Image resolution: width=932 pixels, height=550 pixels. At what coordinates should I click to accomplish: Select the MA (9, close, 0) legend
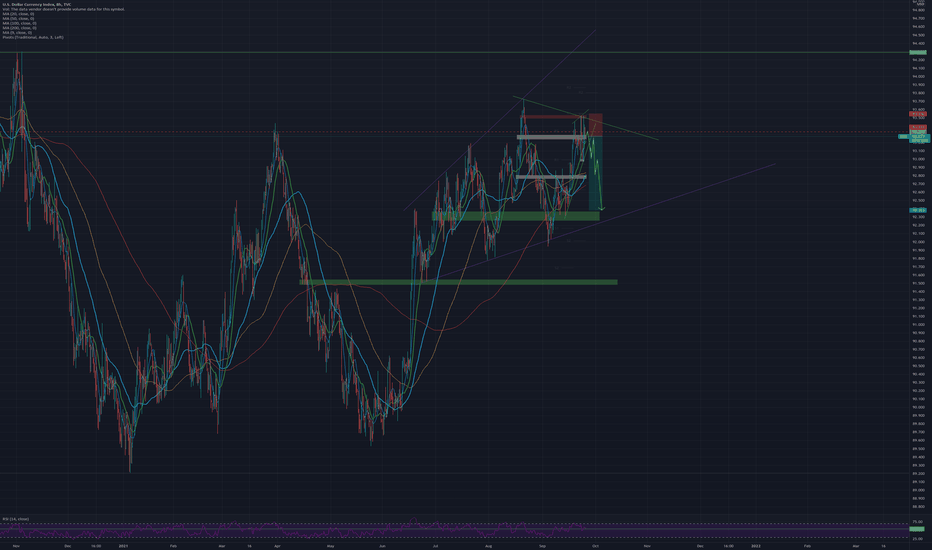coord(17,33)
